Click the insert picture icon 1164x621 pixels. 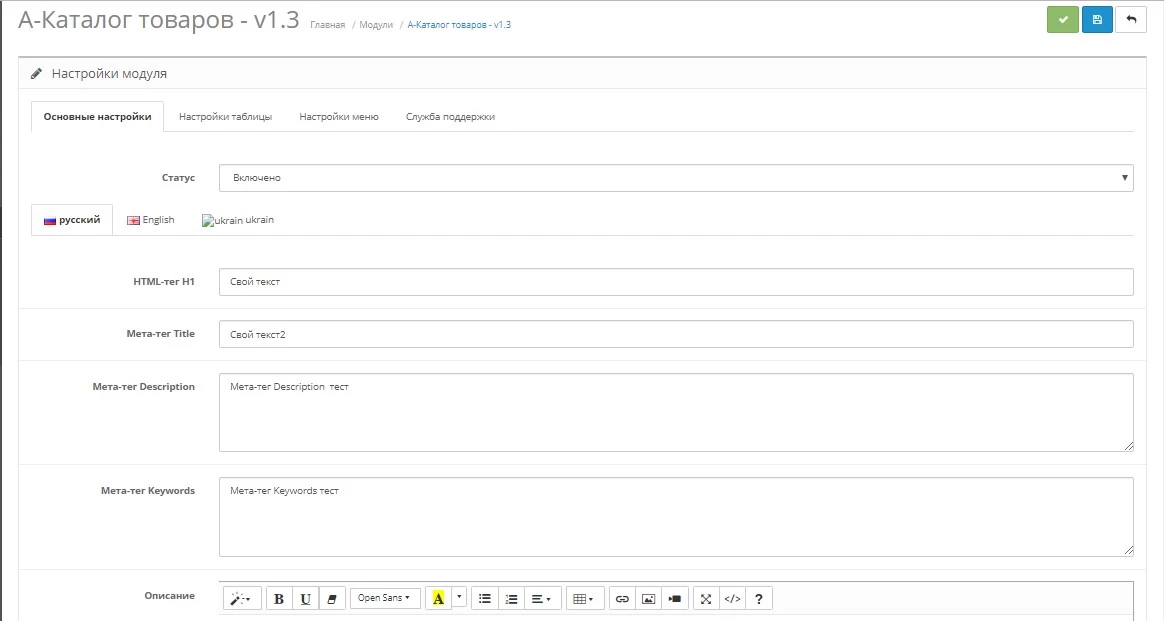[648, 599]
